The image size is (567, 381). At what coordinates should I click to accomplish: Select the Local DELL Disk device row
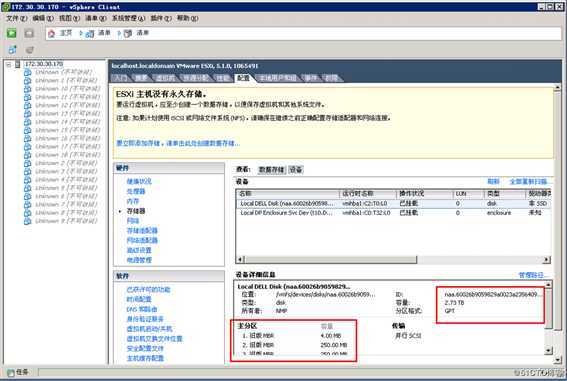(394, 204)
